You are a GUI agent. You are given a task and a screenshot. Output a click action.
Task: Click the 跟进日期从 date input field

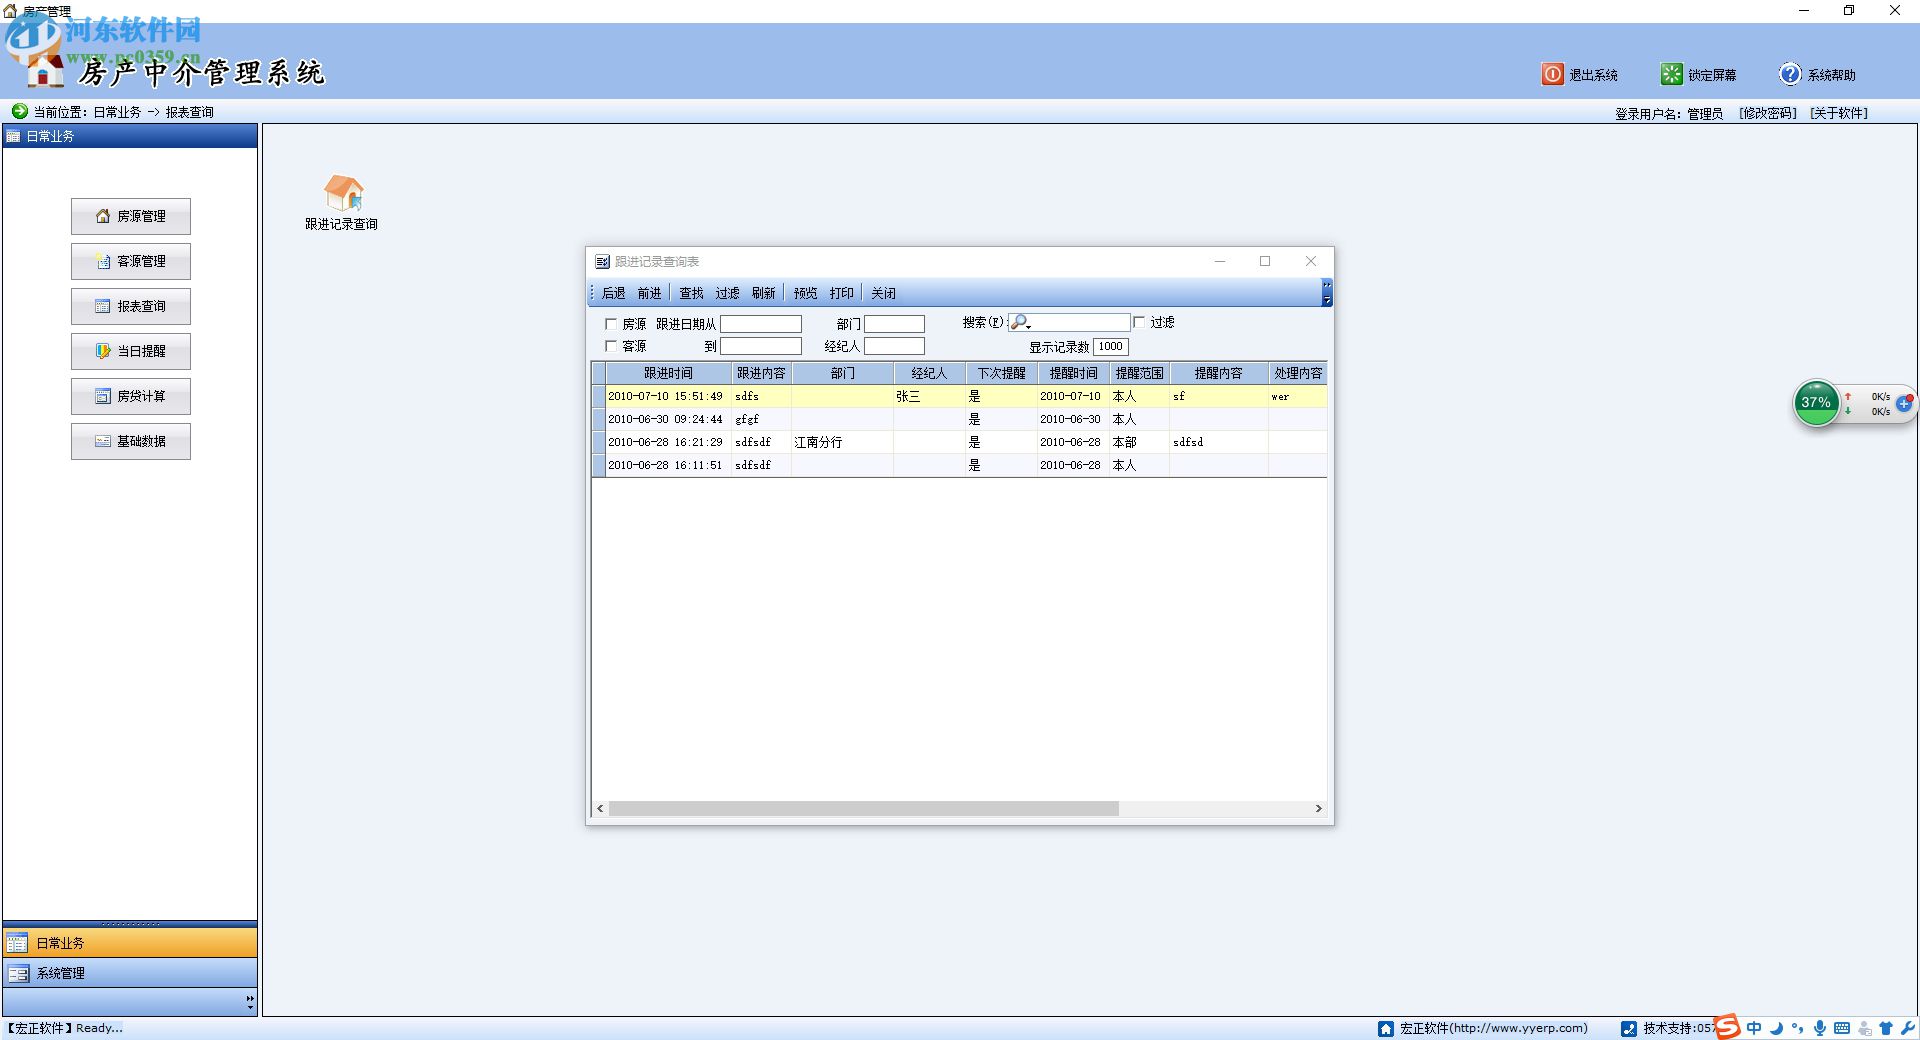point(761,324)
